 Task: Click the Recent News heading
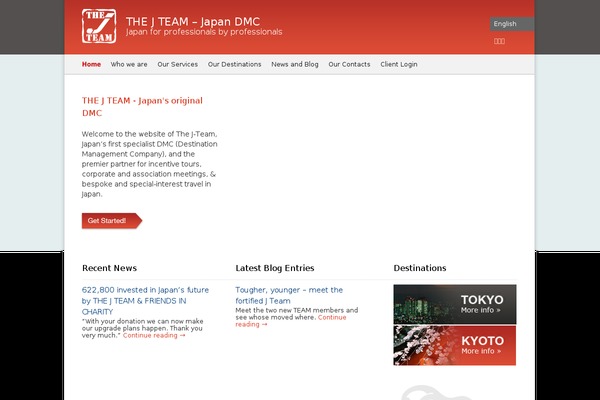click(109, 268)
